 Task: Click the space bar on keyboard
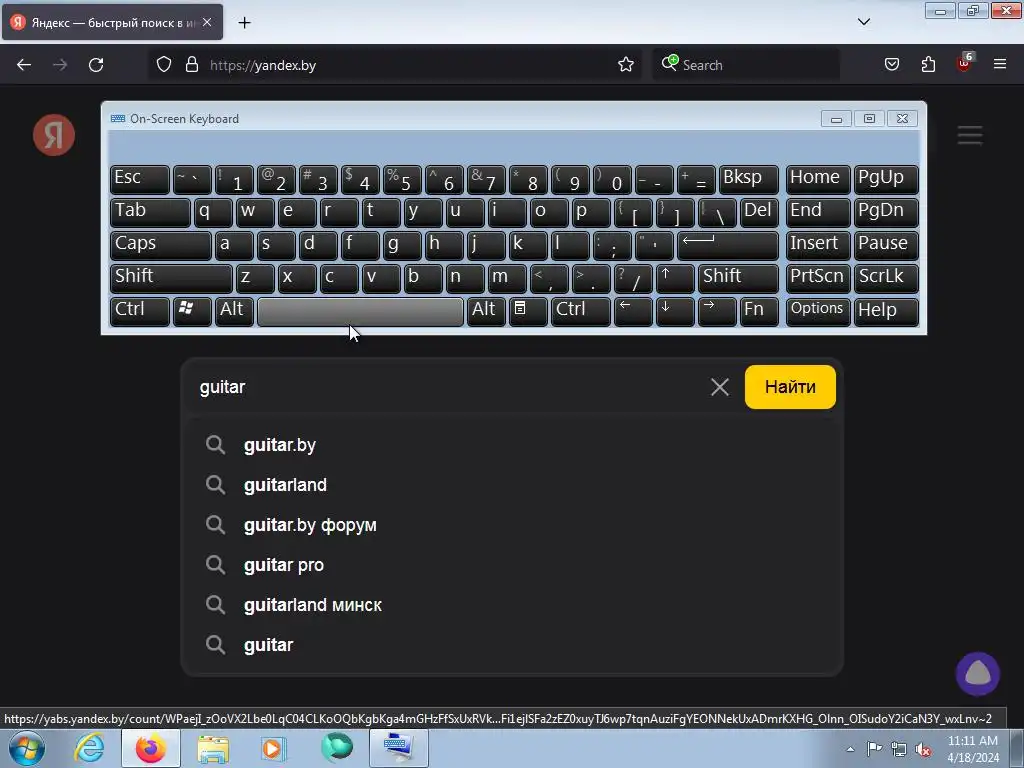tap(360, 312)
